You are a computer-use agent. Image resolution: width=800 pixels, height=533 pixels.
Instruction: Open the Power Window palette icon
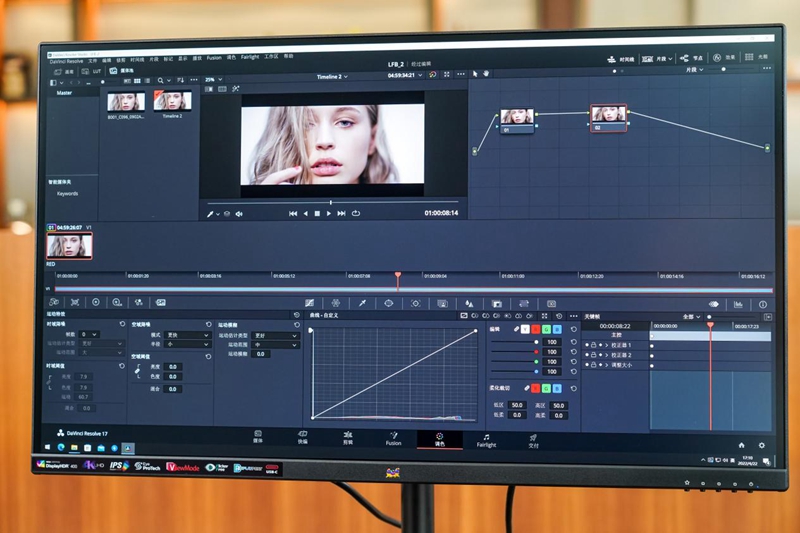389,303
